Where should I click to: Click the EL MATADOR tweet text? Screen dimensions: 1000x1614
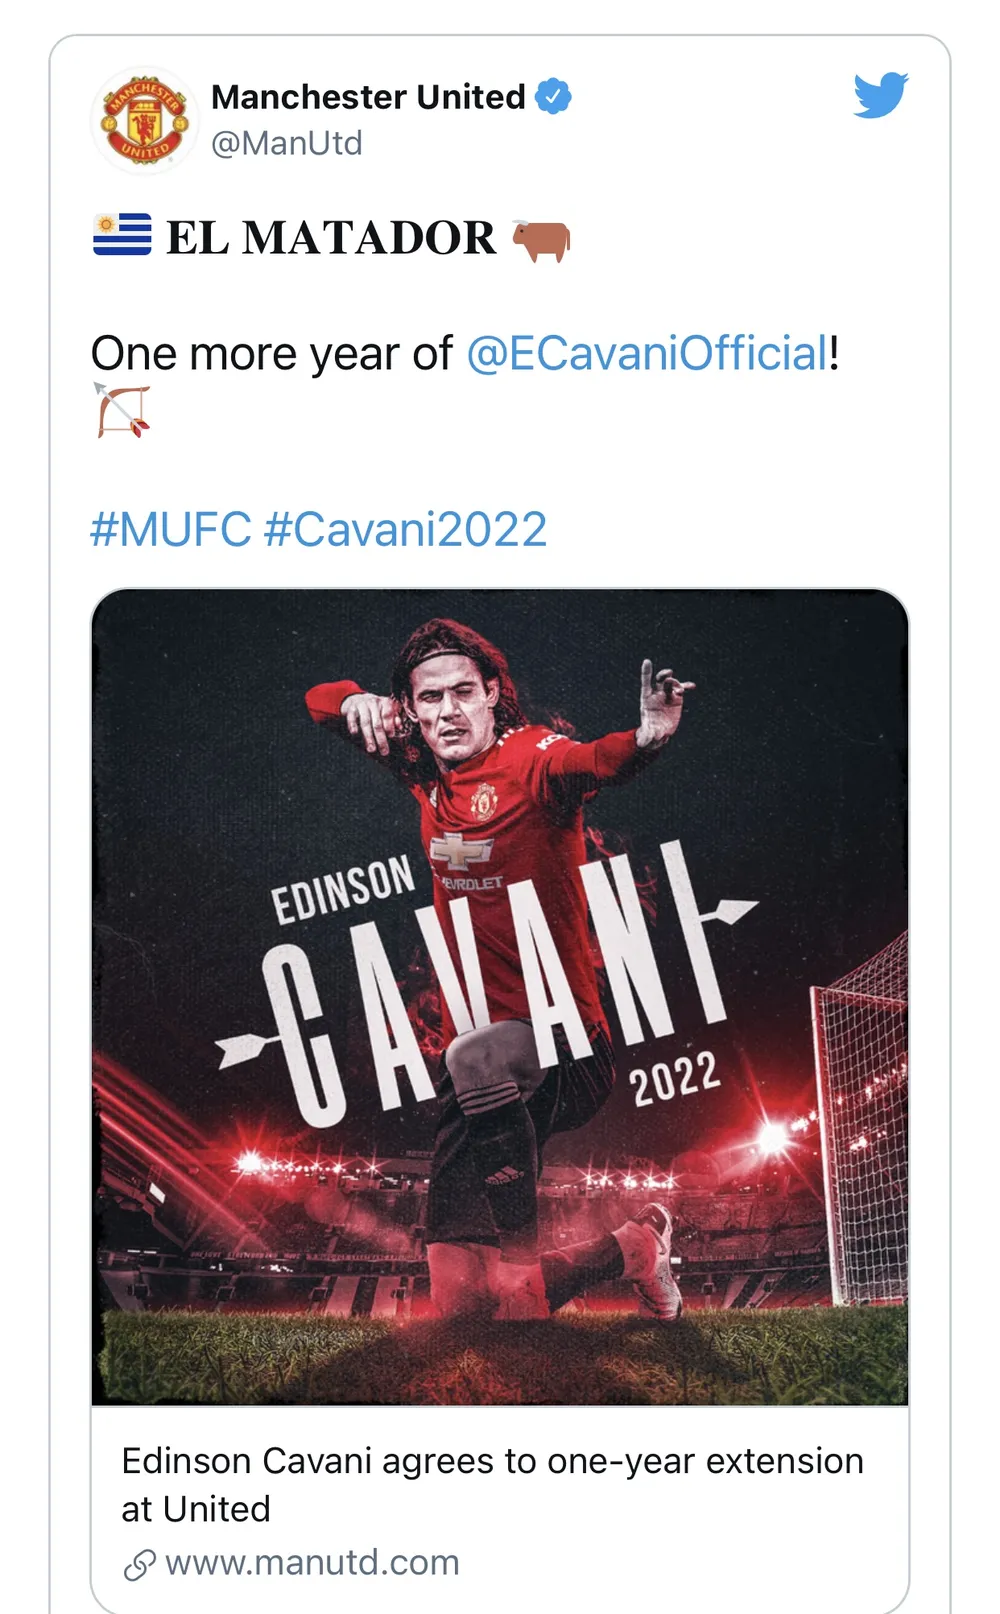pyautogui.click(x=330, y=238)
